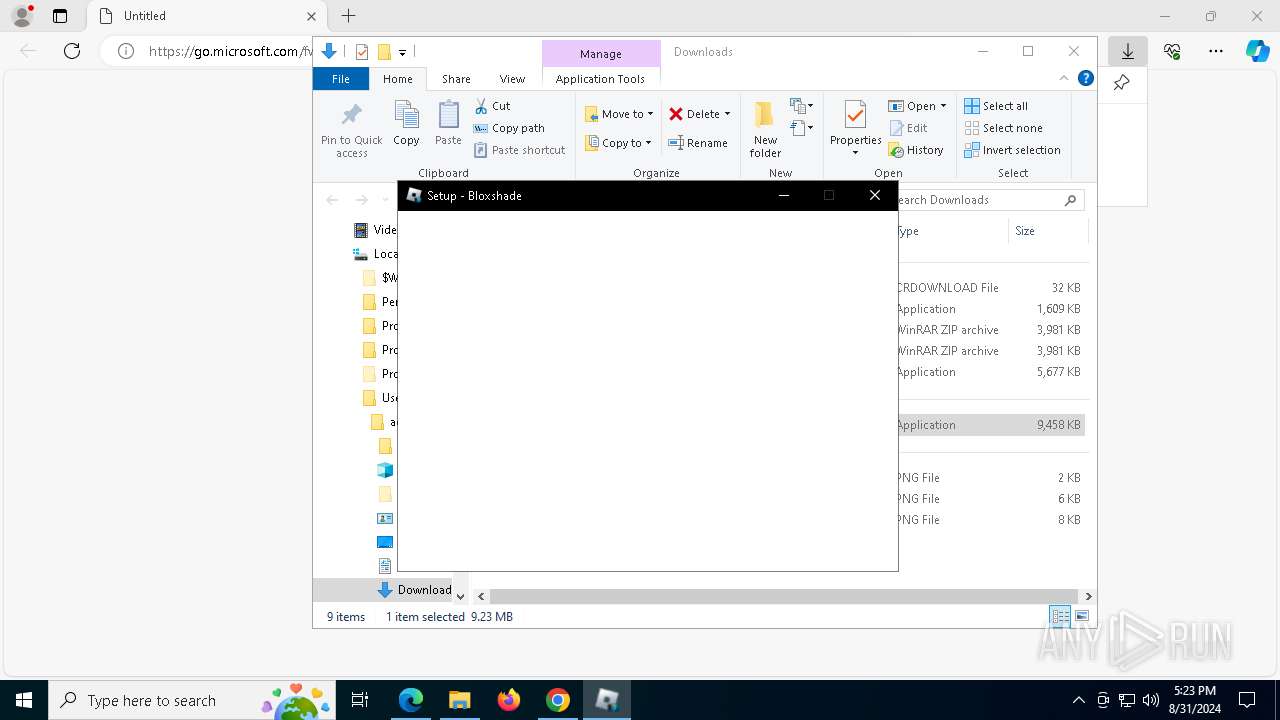
Task: Click the Copy ribbon icon
Action: click(x=406, y=124)
